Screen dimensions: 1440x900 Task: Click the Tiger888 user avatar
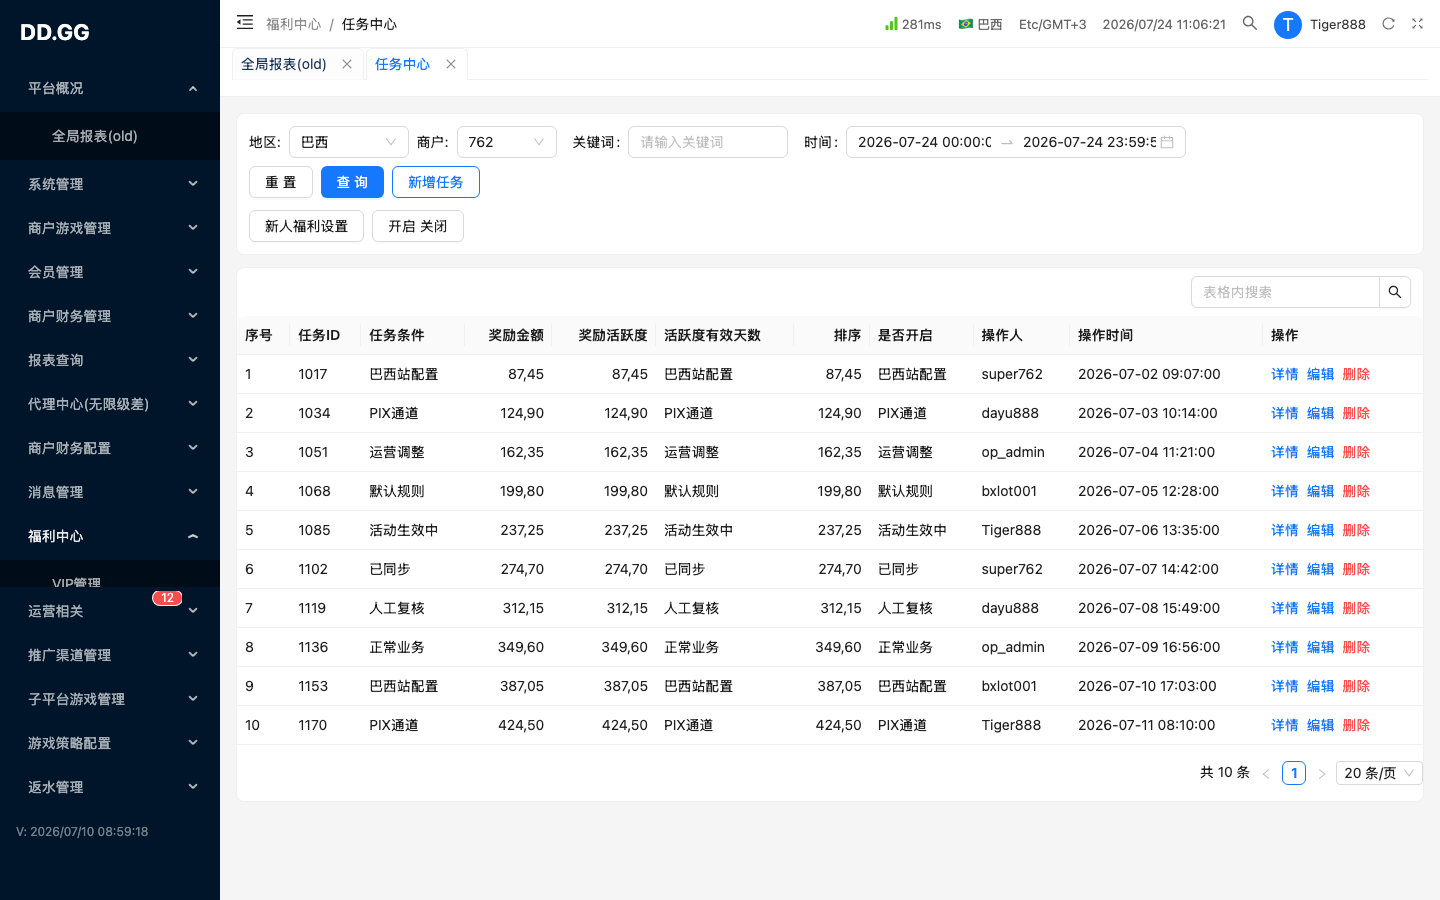(1288, 24)
